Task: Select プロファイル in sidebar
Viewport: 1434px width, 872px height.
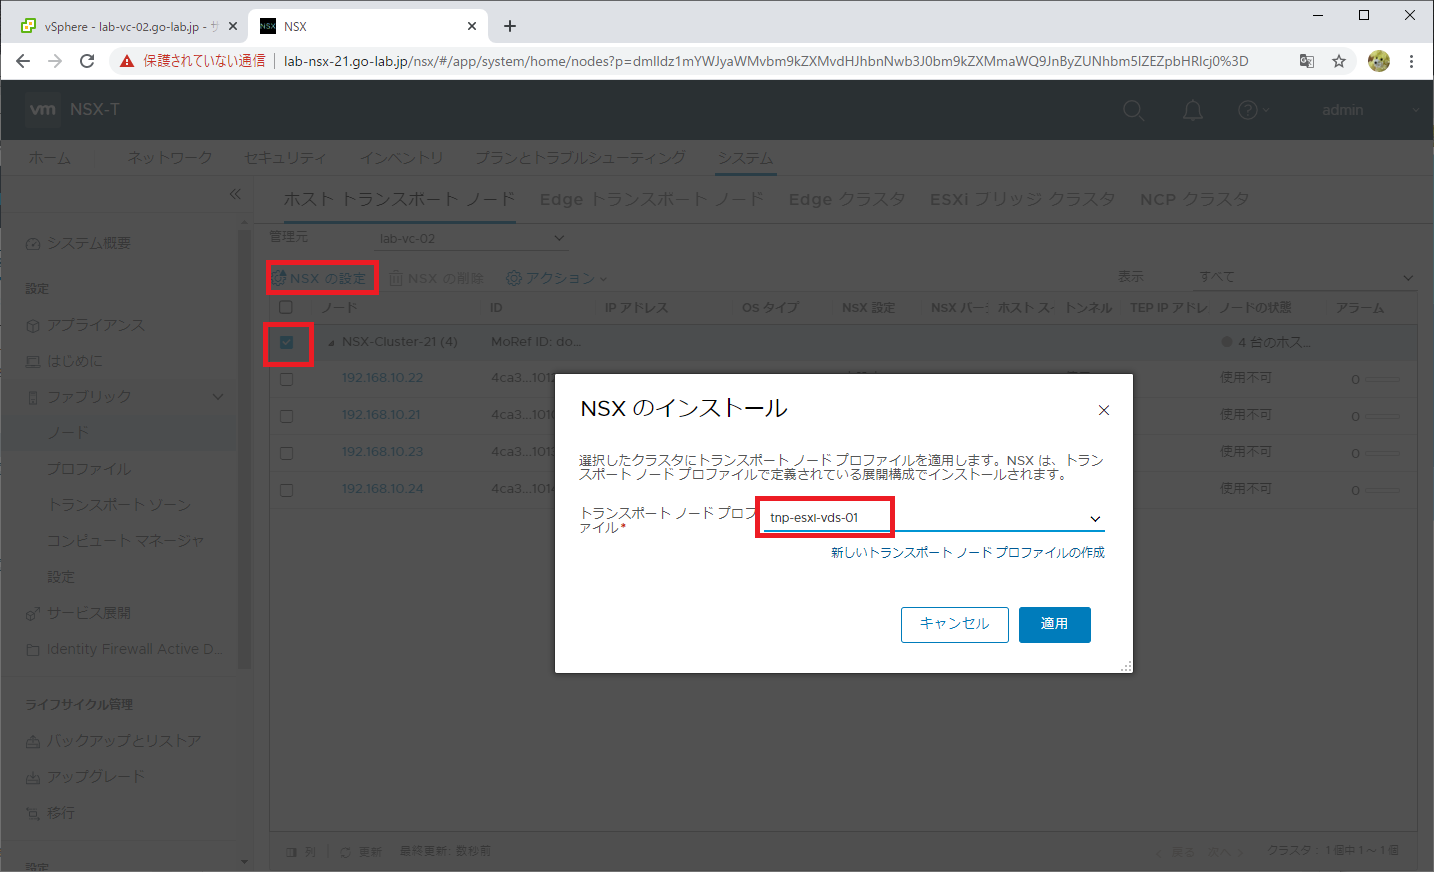Action: (88, 469)
